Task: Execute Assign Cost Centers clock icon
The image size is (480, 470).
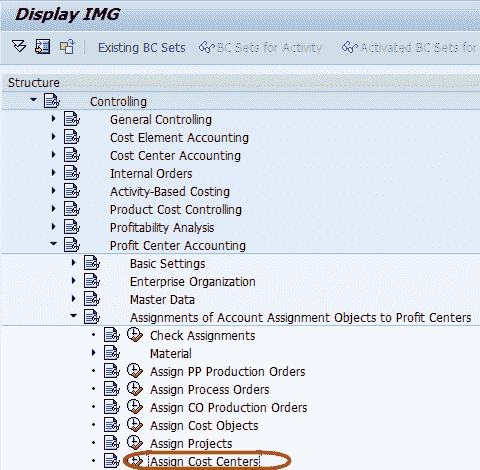Action: pyautogui.click(x=135, y=461)
